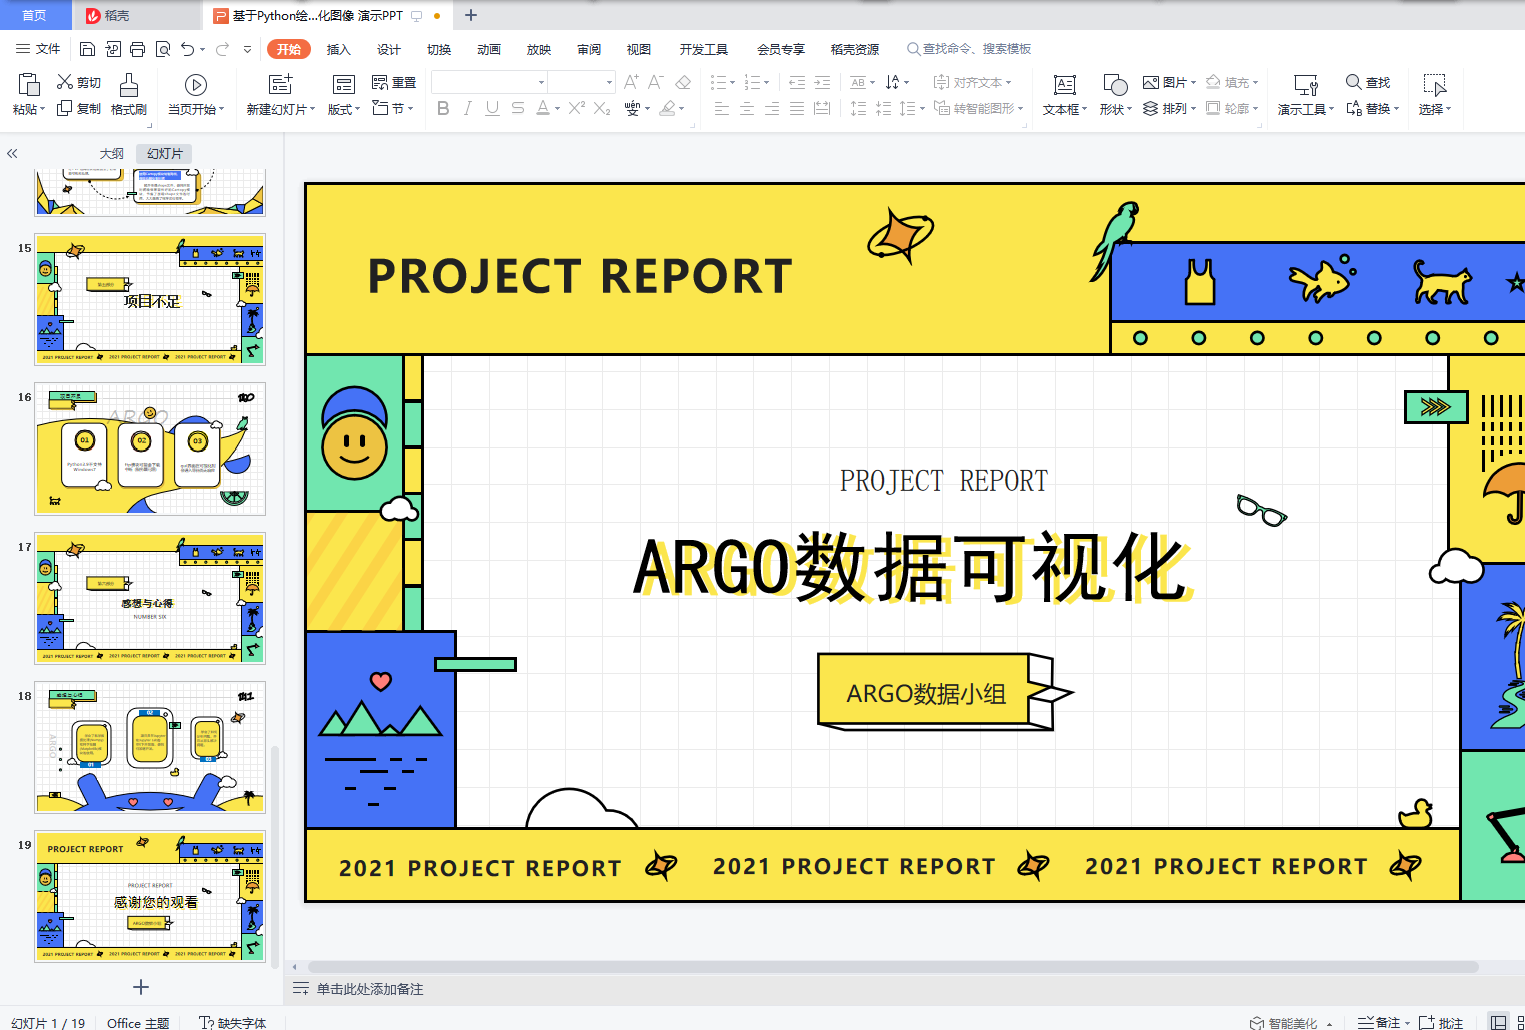The width and height of the screenshot is (1525, 1030).
Task: Click the 粘贴 clipboard paste icon
Action: 28,84
